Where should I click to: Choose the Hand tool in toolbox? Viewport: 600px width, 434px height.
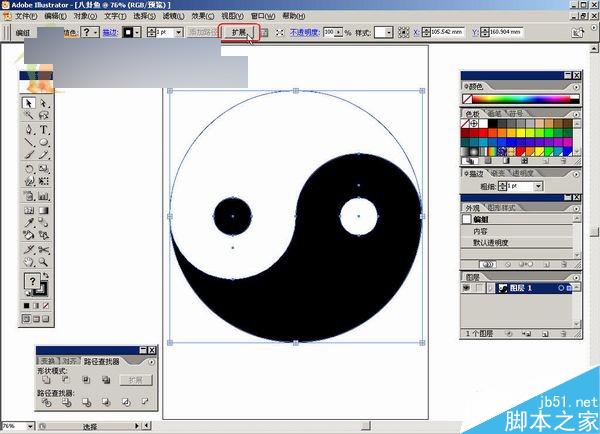coord(29,263)
